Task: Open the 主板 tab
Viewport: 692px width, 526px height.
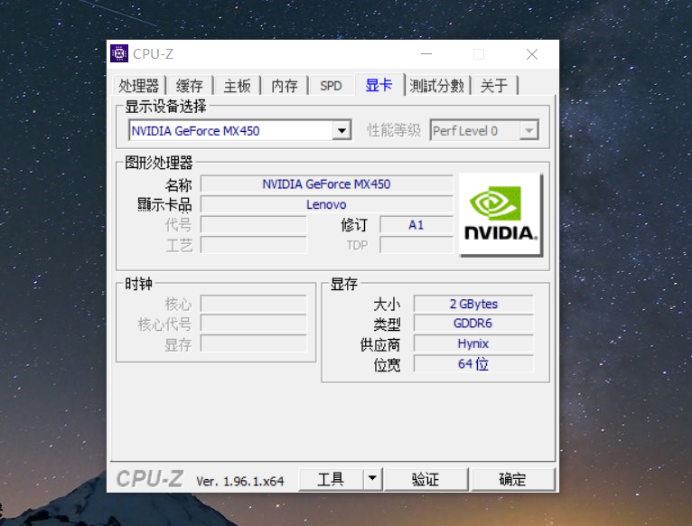Action: (x=237, y=86)
